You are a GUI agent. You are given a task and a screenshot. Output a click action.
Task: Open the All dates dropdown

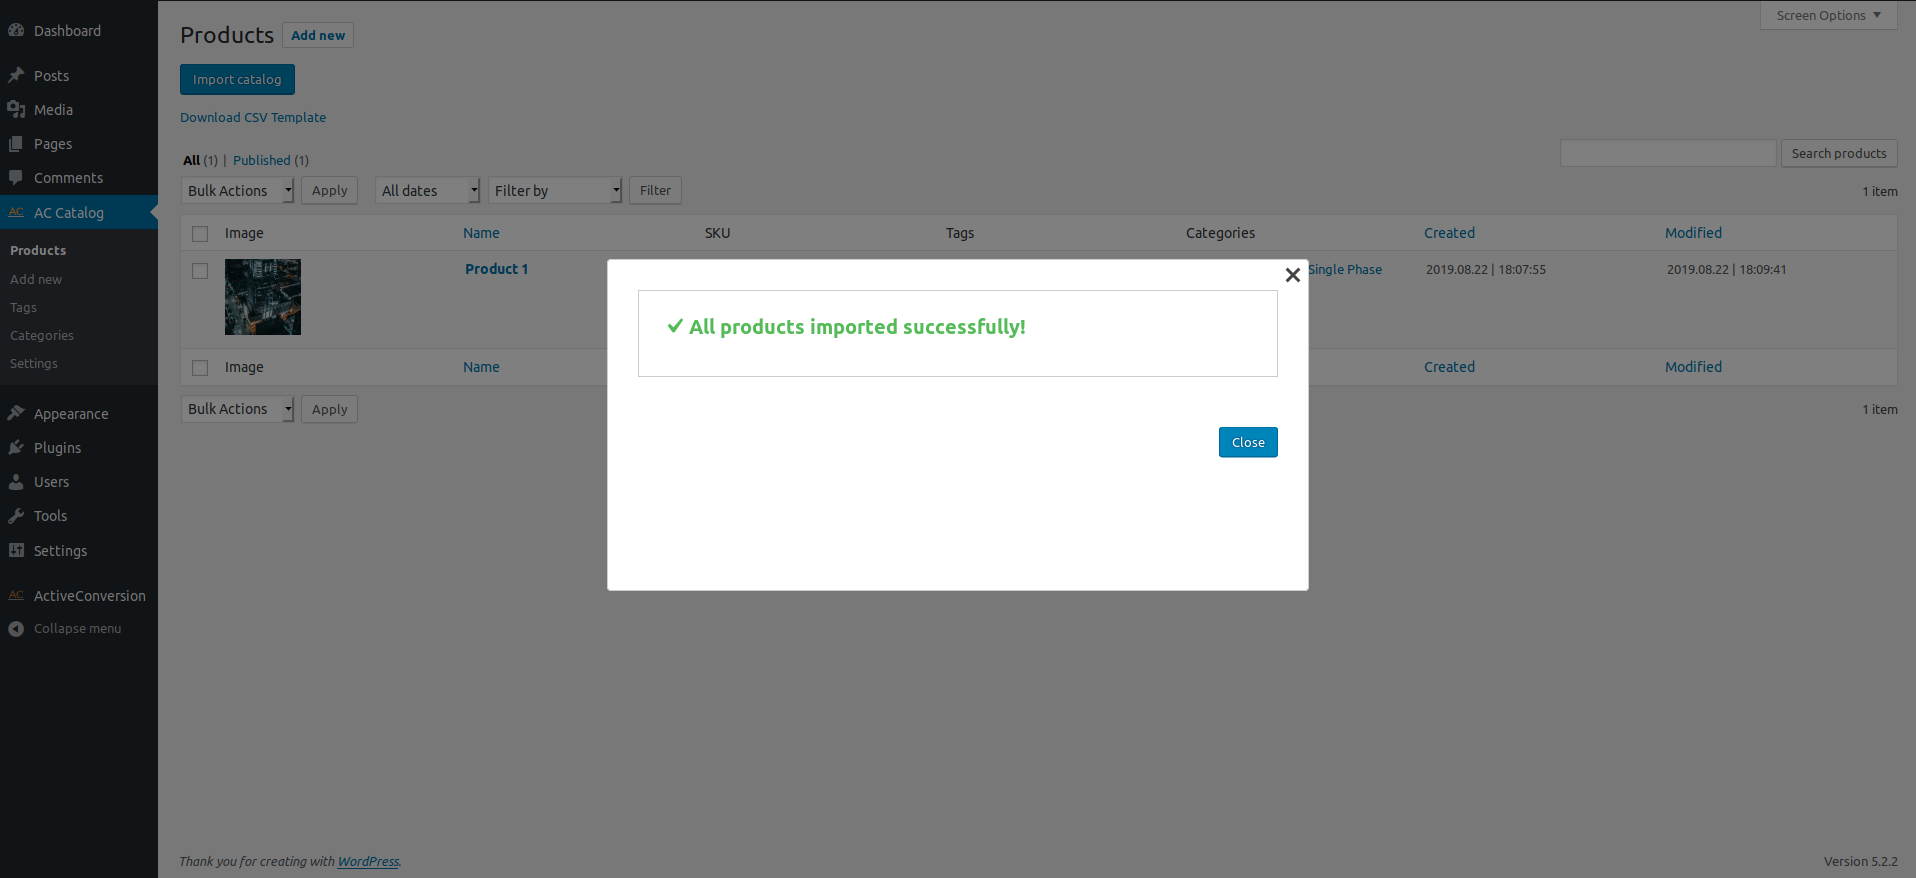428,190
